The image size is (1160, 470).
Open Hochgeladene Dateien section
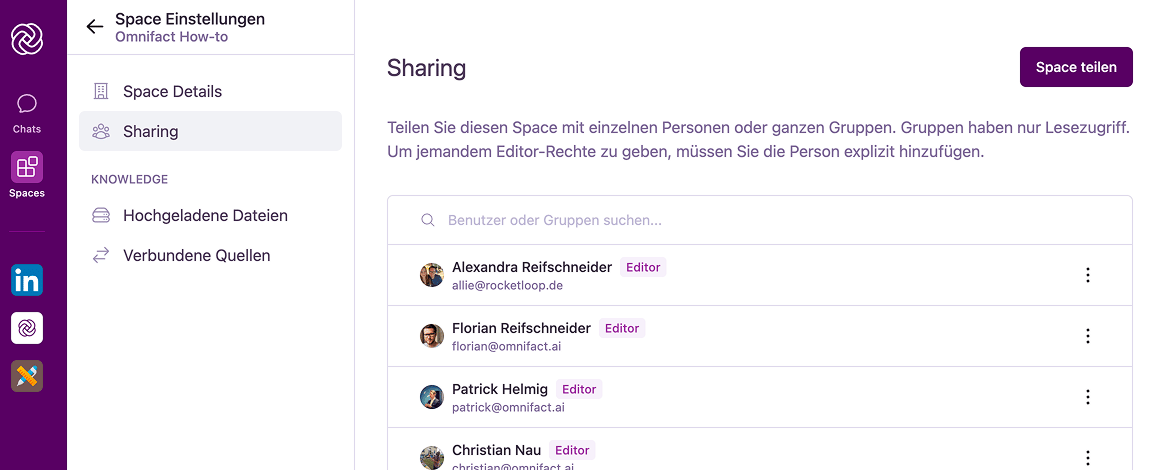(x=210, y=215)
